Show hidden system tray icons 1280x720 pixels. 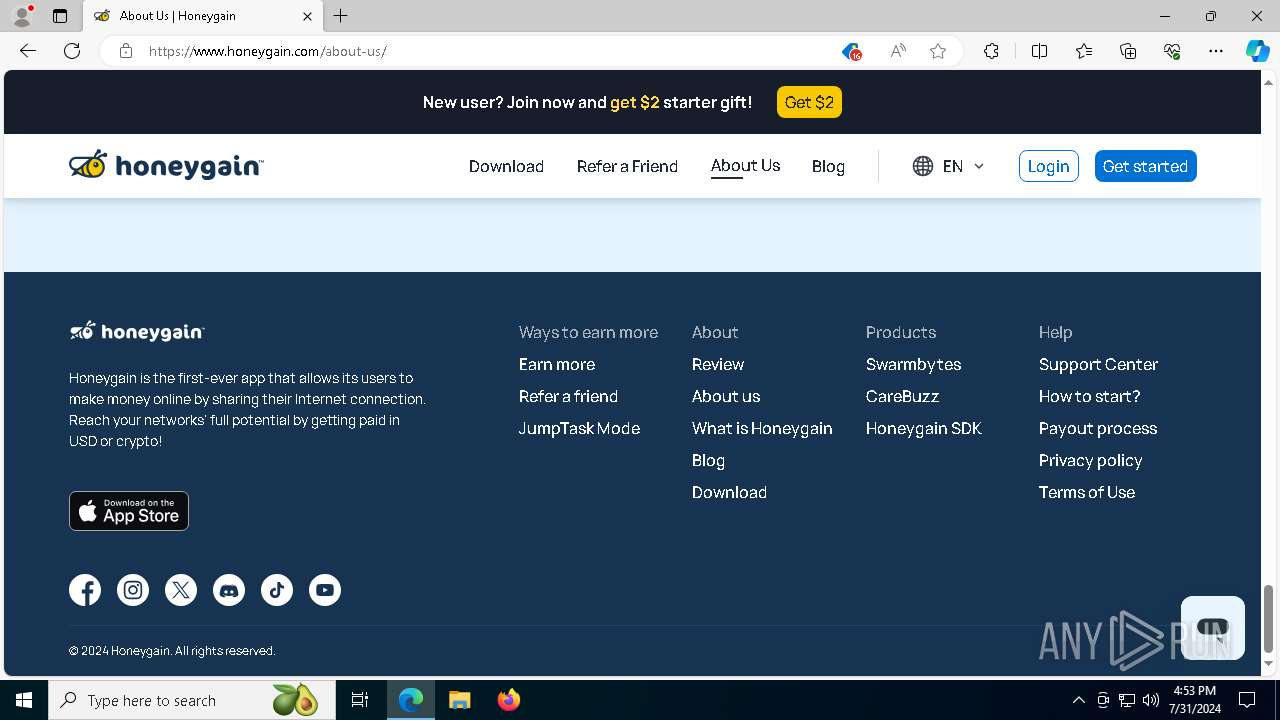coord(1078,700)
